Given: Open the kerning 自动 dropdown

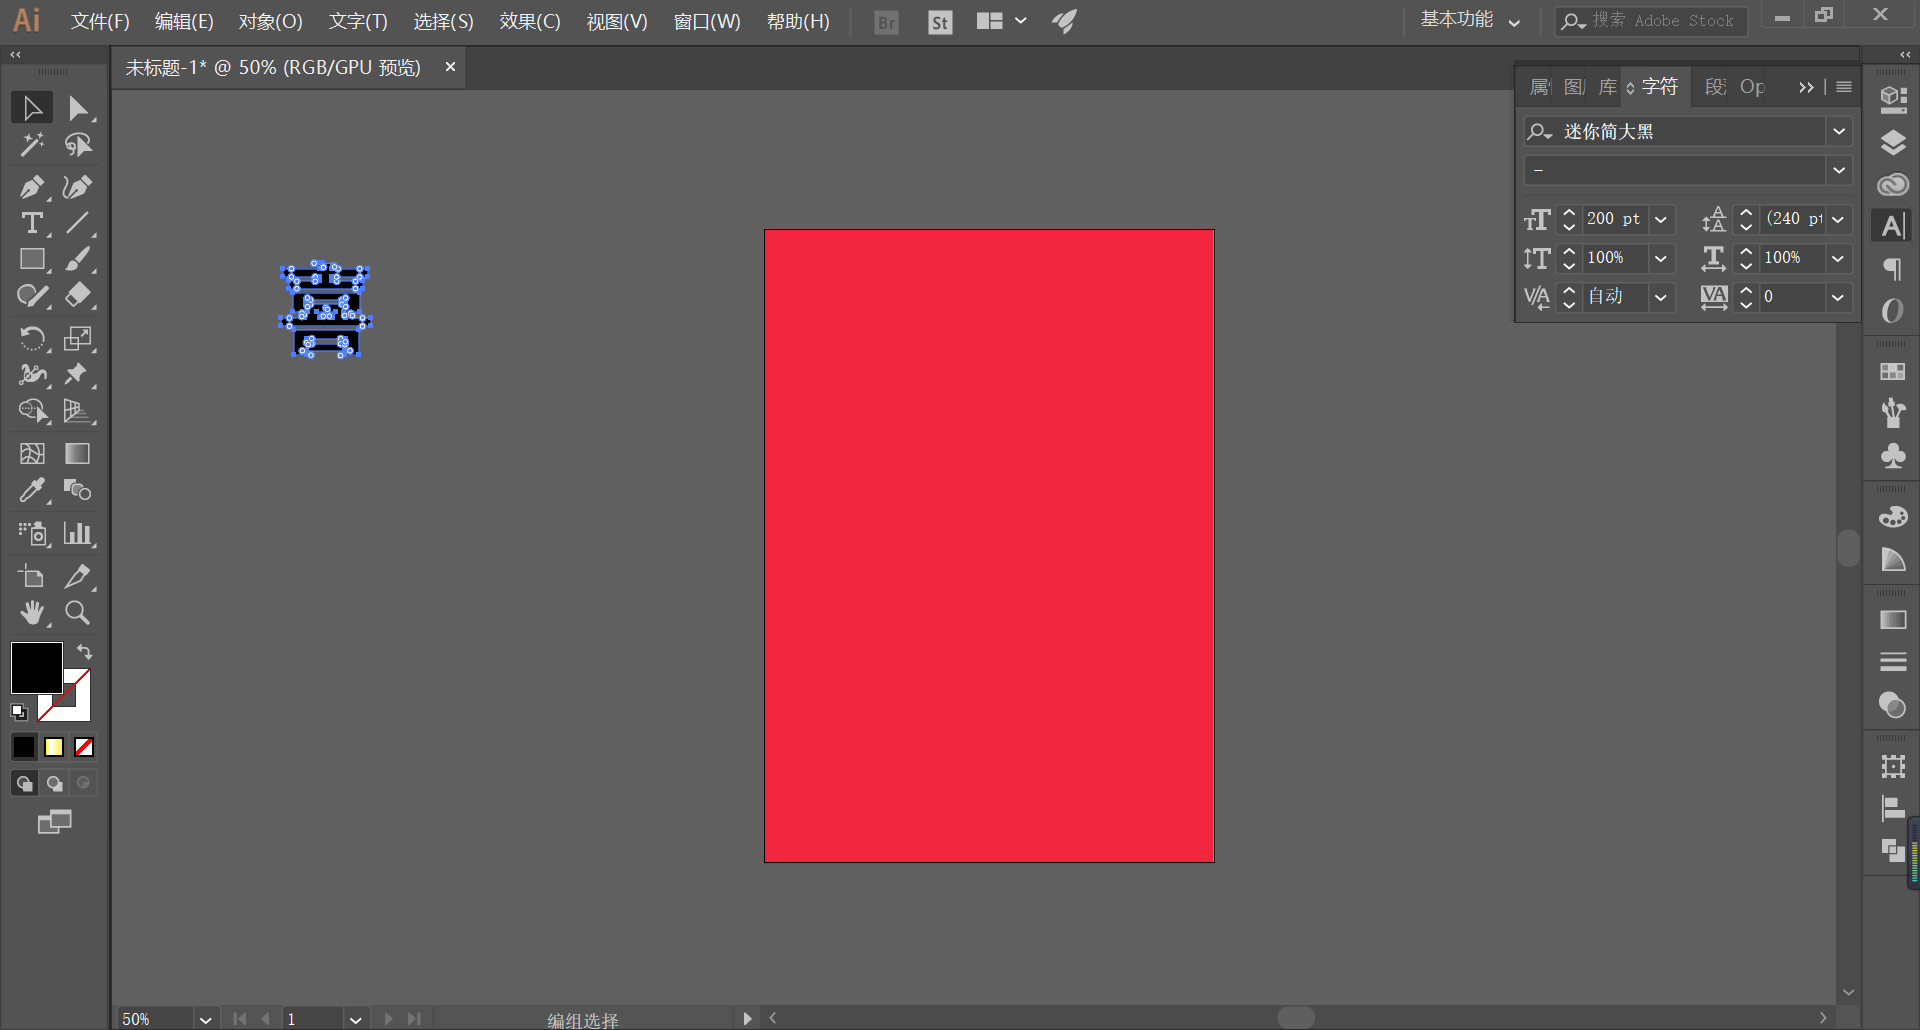Looking at the screenshot, I should point(1661,297).
